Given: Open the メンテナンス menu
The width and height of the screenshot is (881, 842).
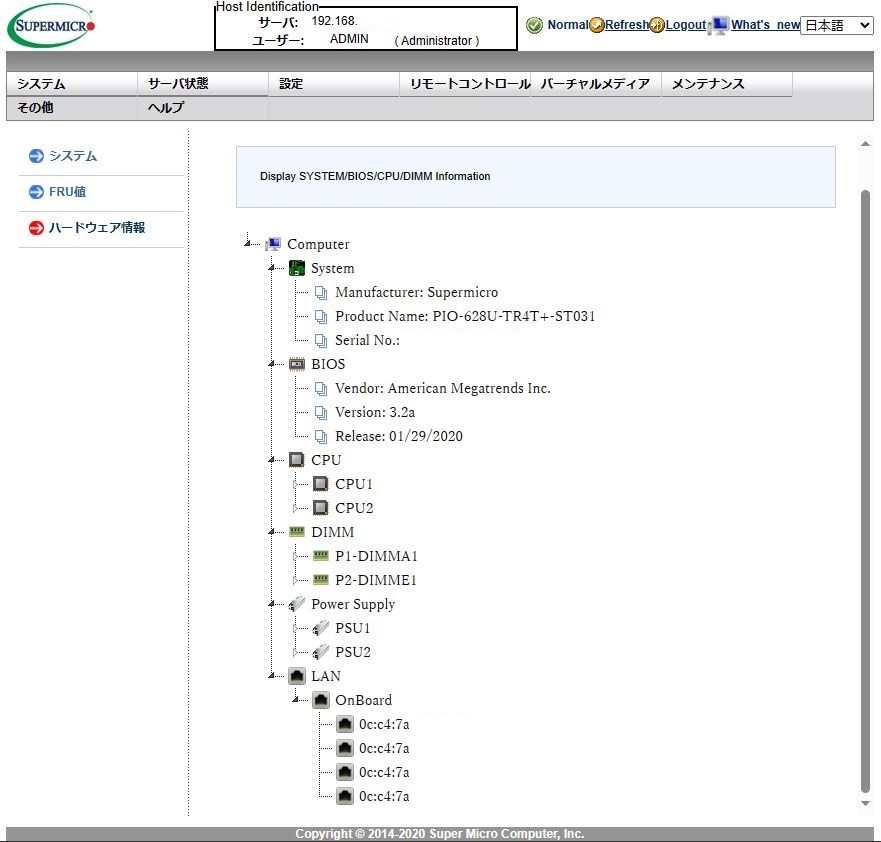Looking at the screenshot, I should point(726,84).
